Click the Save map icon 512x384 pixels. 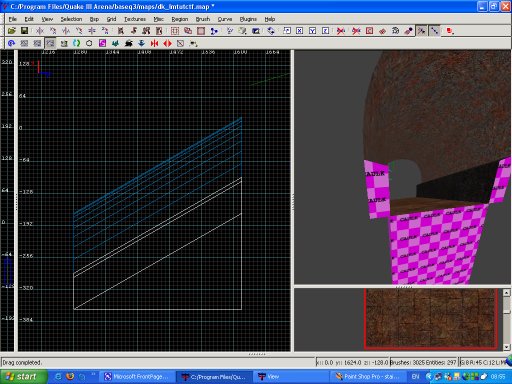point(24,31)
